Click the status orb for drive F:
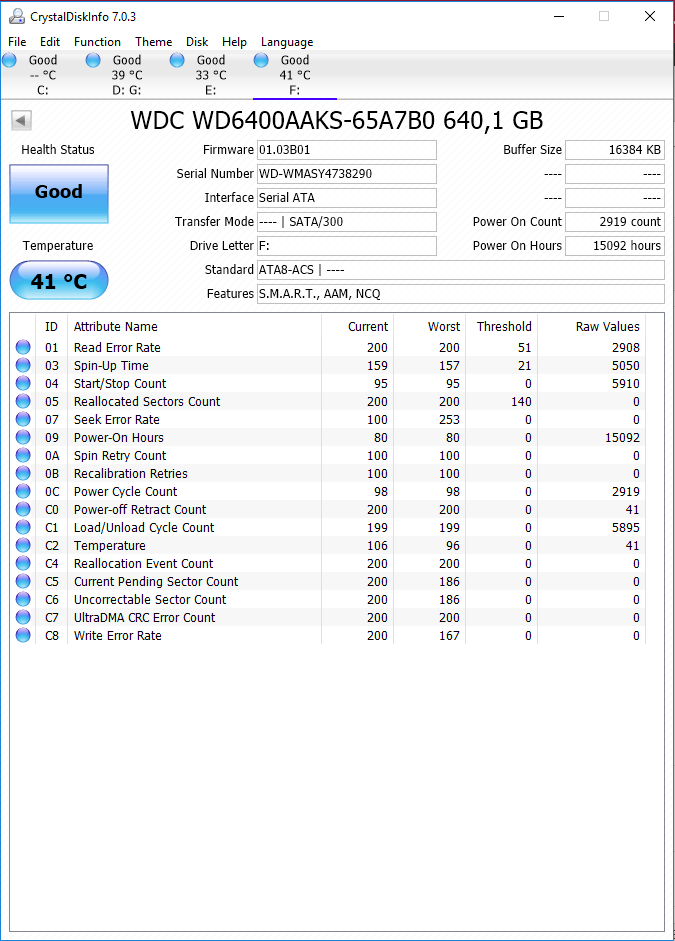675x941 pixels. click(261, 60)
